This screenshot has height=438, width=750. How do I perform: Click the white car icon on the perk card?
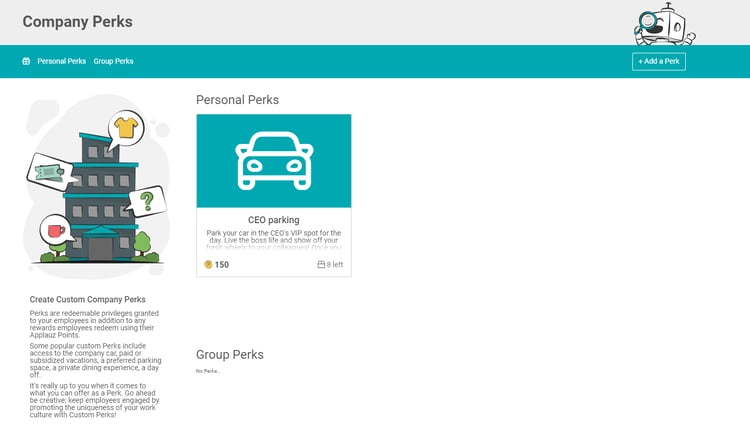coord(273,161)
